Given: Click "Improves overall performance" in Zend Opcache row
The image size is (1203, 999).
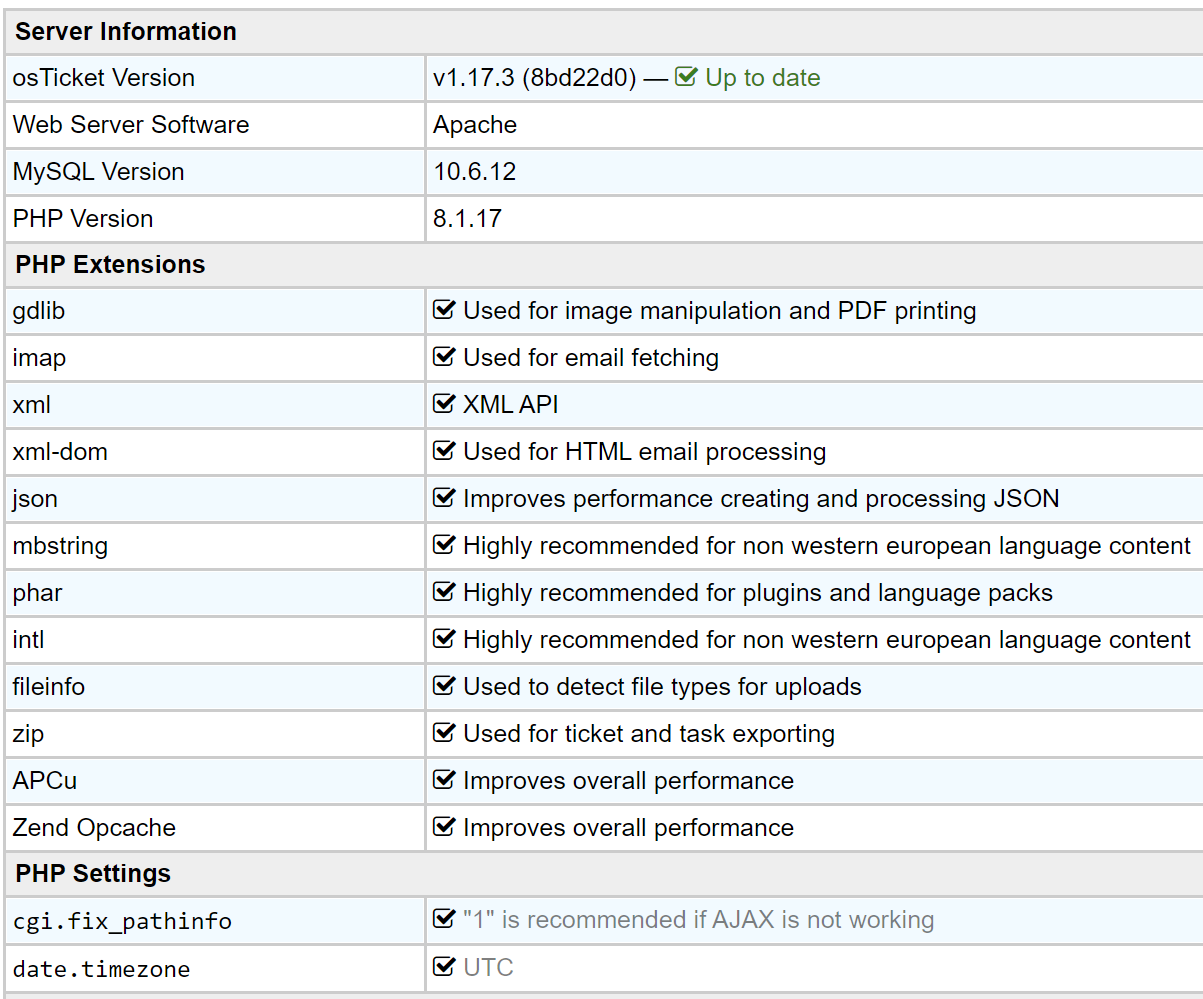Looking at the screenshot, I should [628, 828].
